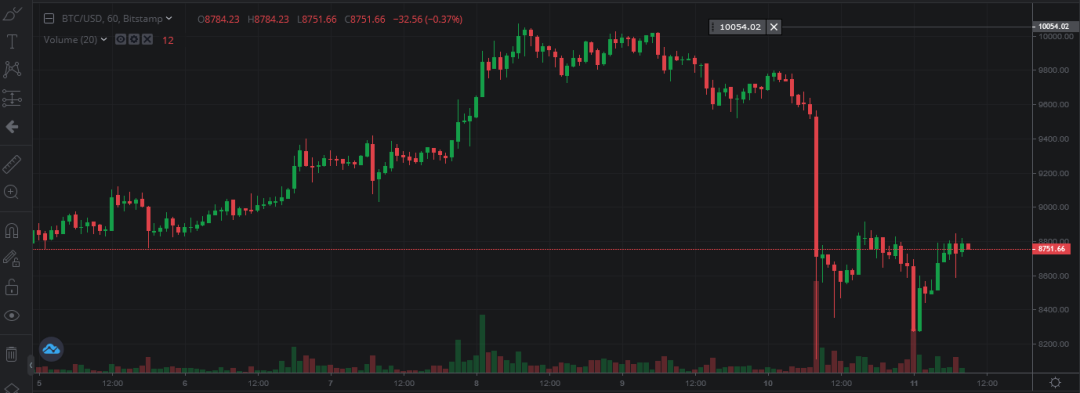Hide all drawings with eye icon
The image size is (1080, 393).
point(12,315)
